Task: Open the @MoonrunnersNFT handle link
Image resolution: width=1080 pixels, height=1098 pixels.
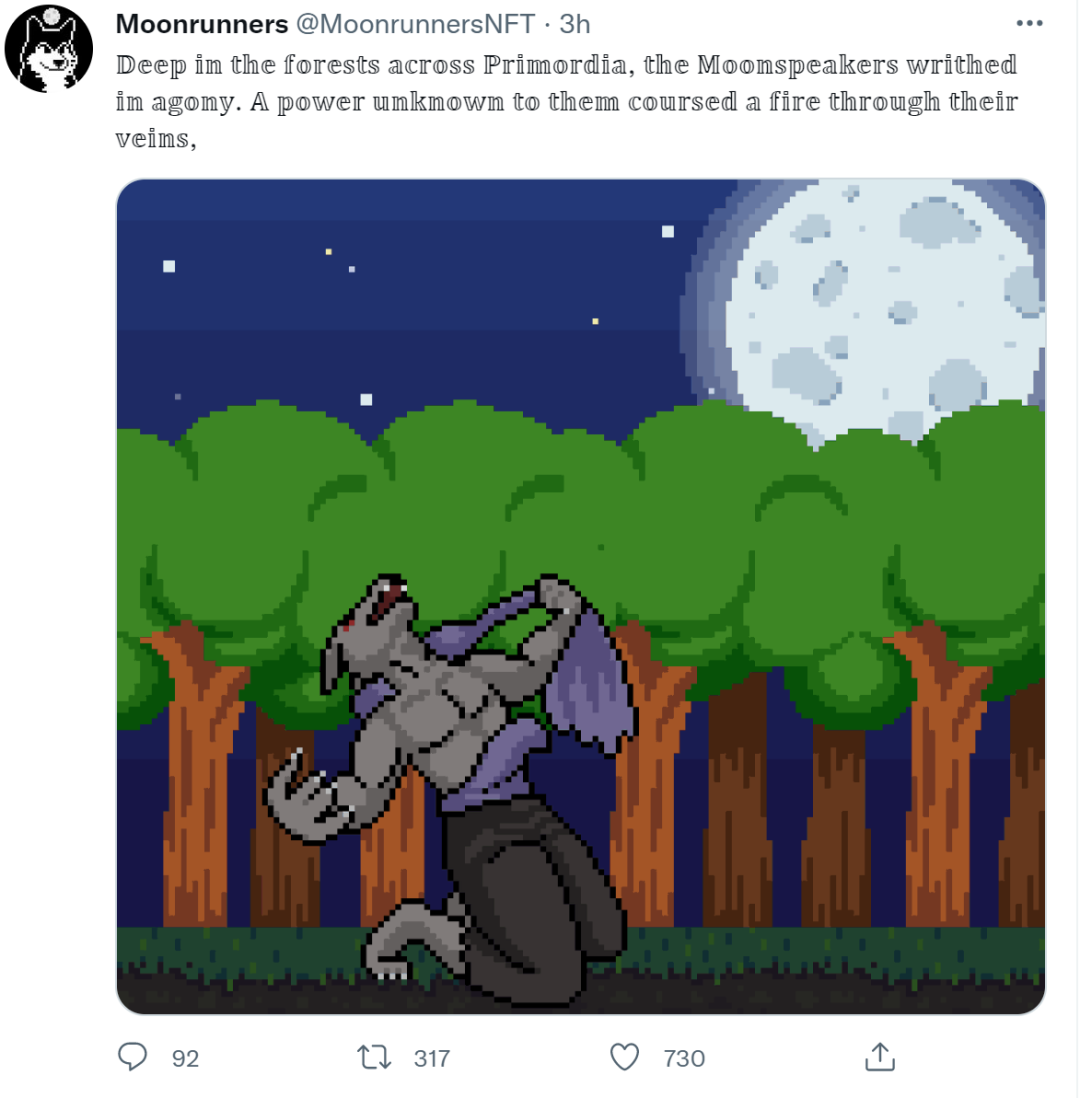Action: tap(415, 24)
